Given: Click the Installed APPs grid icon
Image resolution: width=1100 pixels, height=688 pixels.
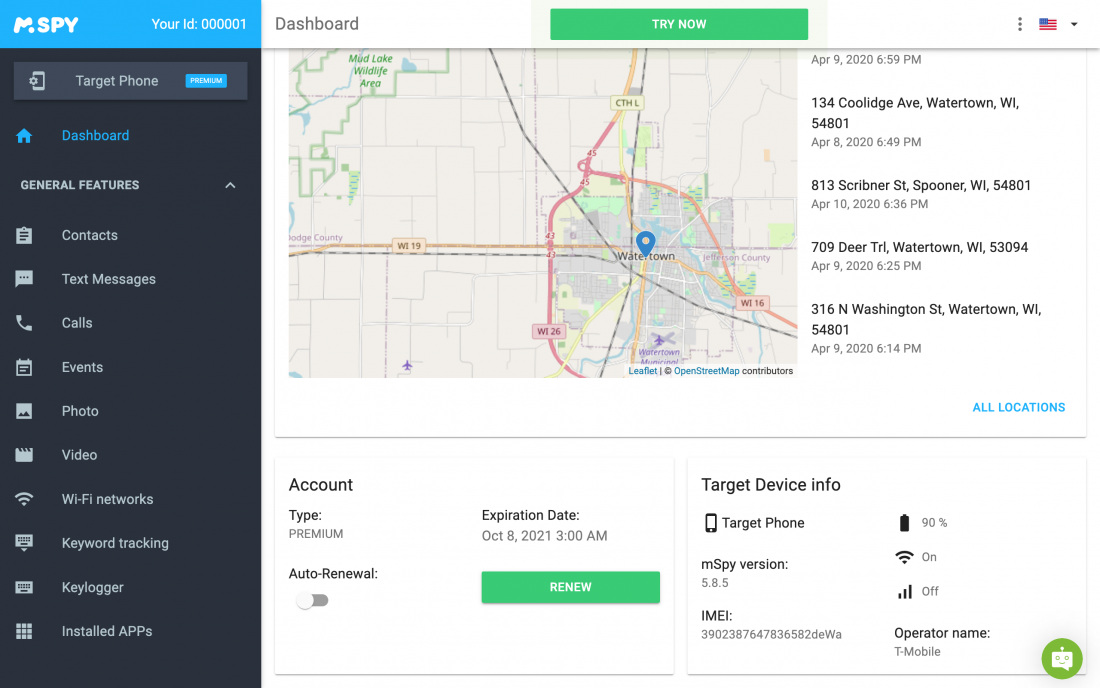Looking at the screenshot, I should [x=24, y=631].
